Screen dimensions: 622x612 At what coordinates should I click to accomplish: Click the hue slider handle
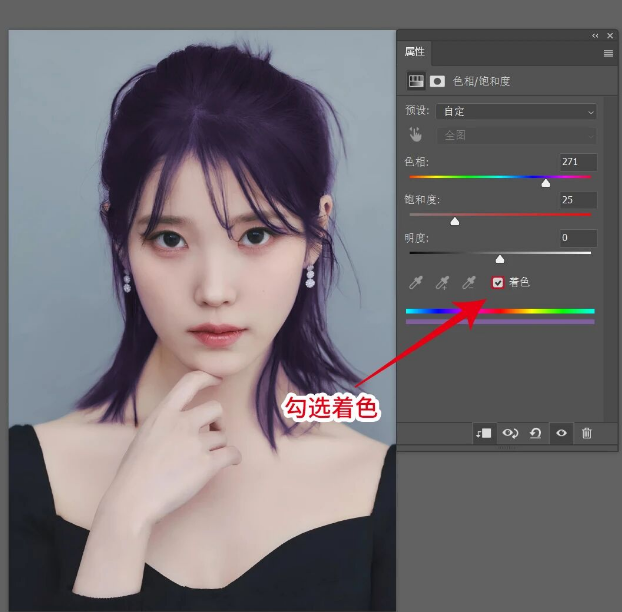[x=546, y=183]
